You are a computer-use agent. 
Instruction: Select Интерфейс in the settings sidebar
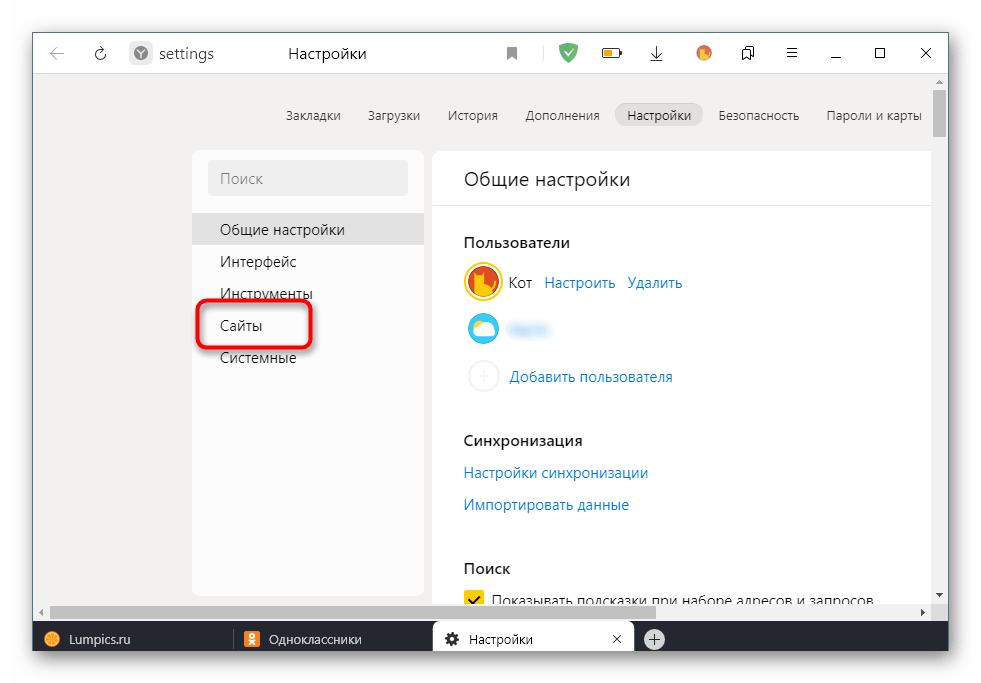258,262
